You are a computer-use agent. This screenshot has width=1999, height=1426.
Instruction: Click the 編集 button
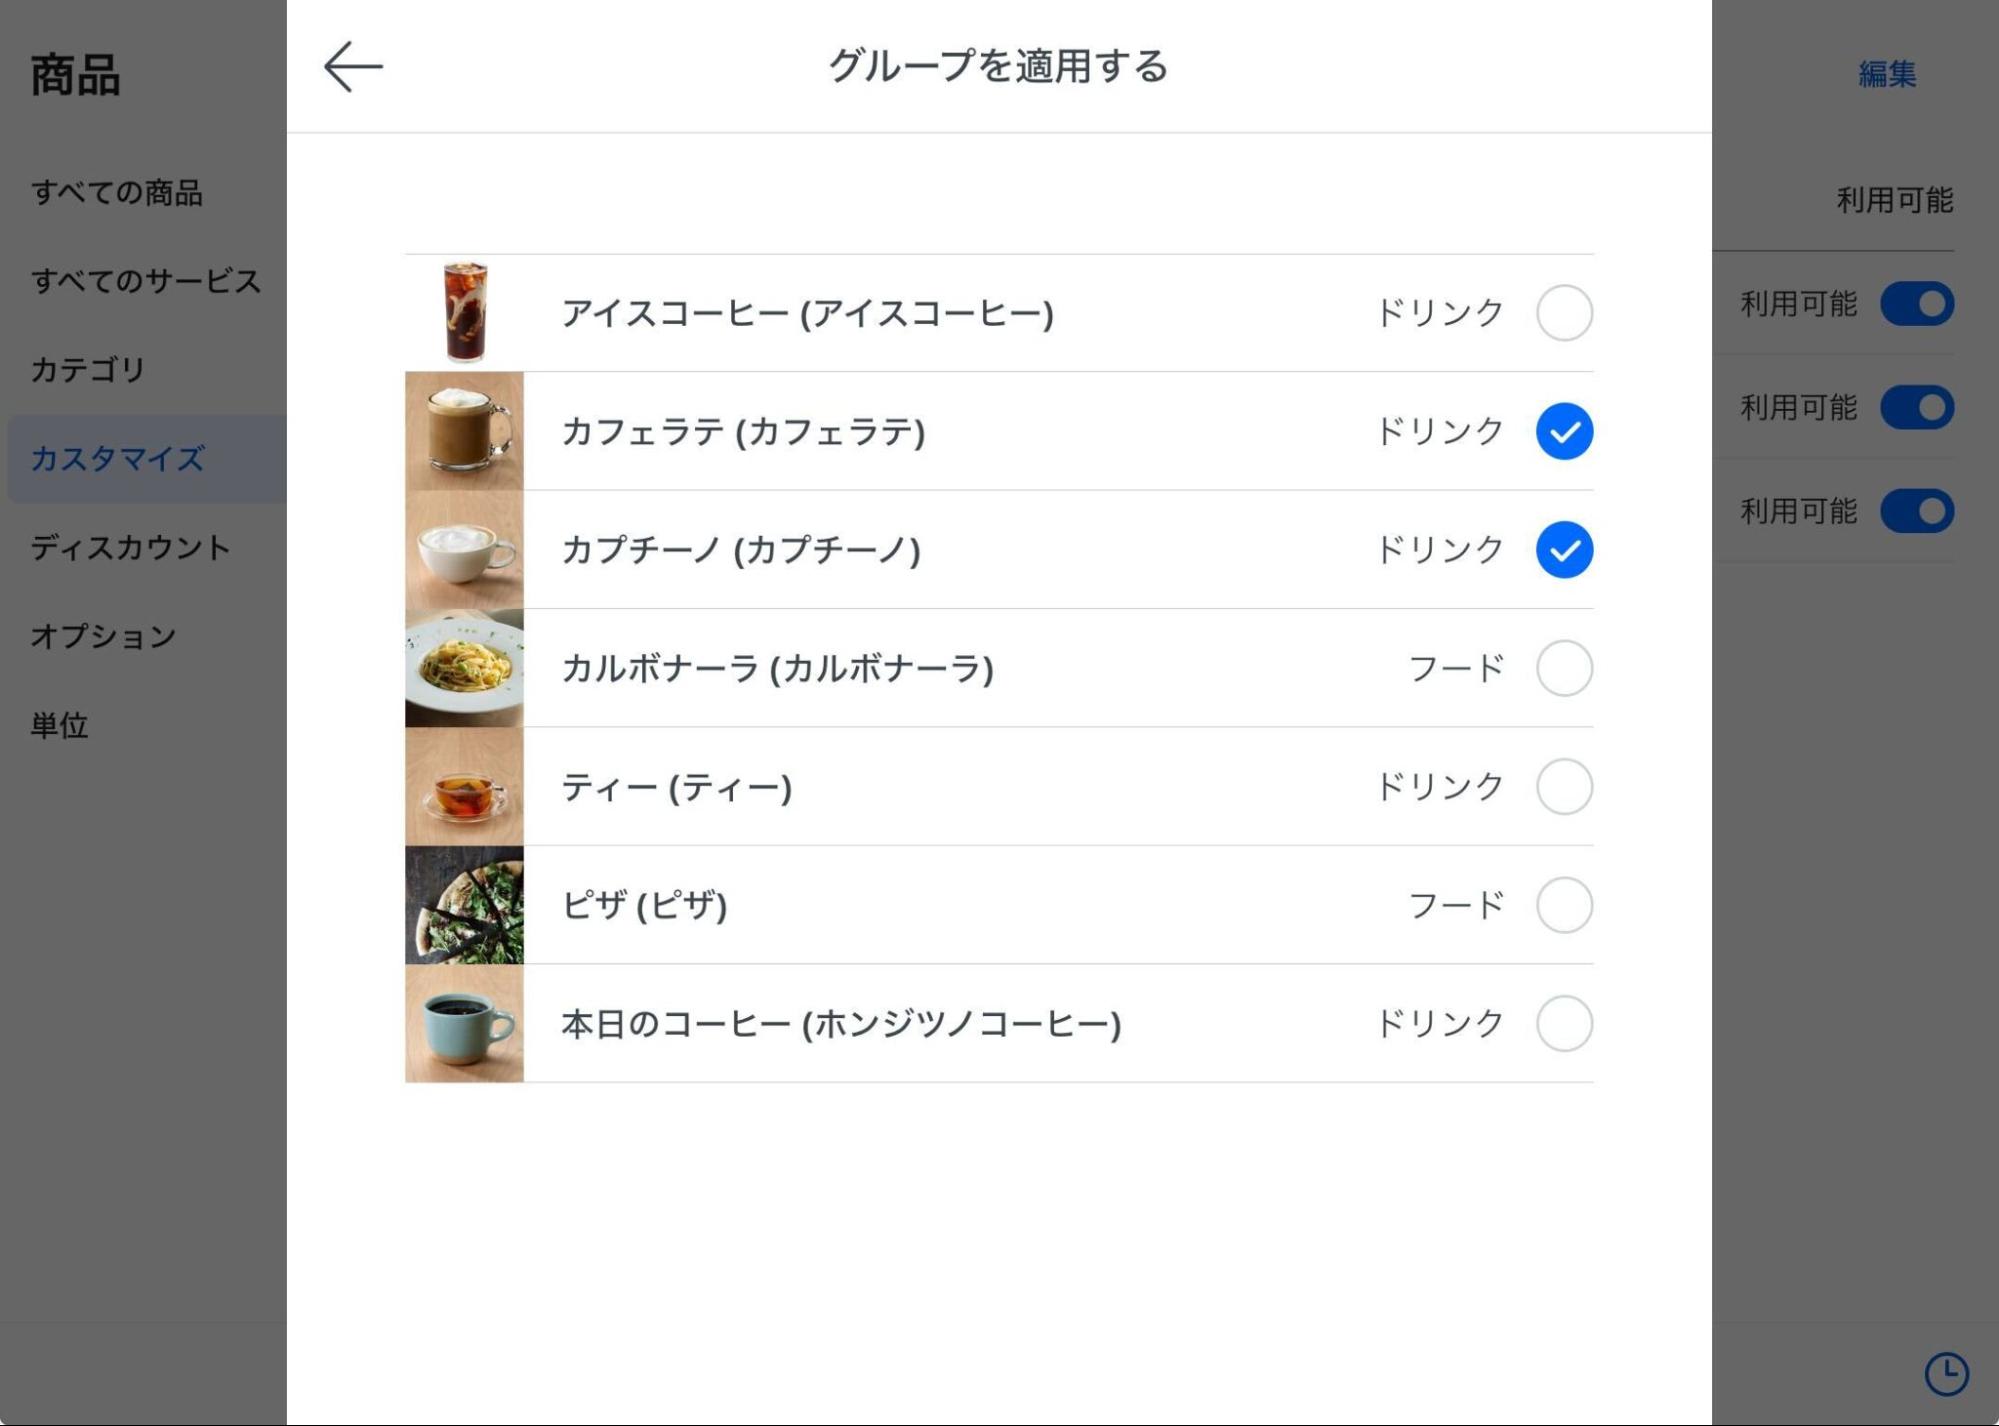click(x=1886, y=73)
